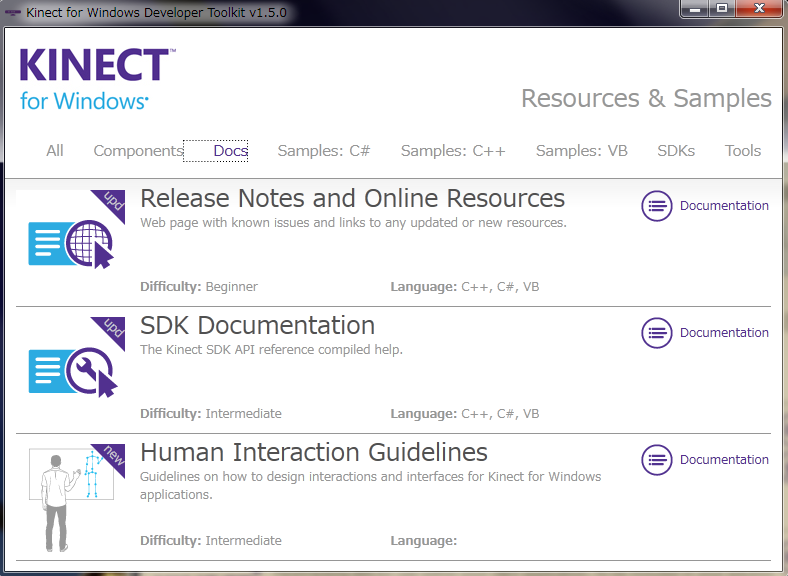Go to the Samples: VB tab
The height and width of the screenshot is (576, 788).
click(581, 151)
